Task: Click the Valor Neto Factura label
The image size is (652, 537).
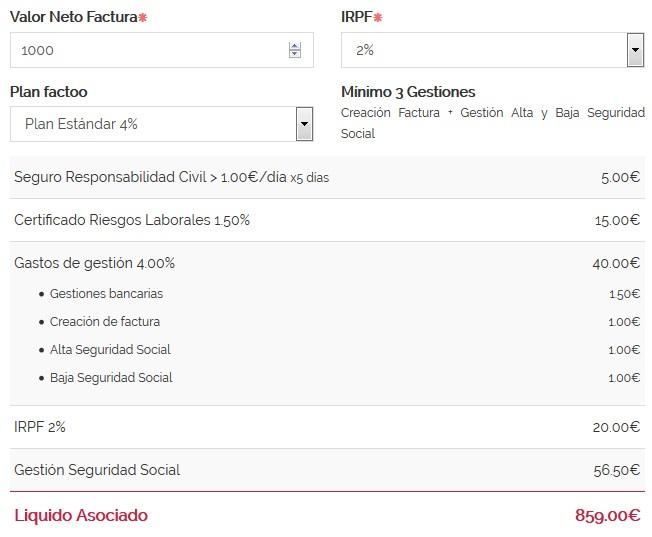Action: coord(73,17)
